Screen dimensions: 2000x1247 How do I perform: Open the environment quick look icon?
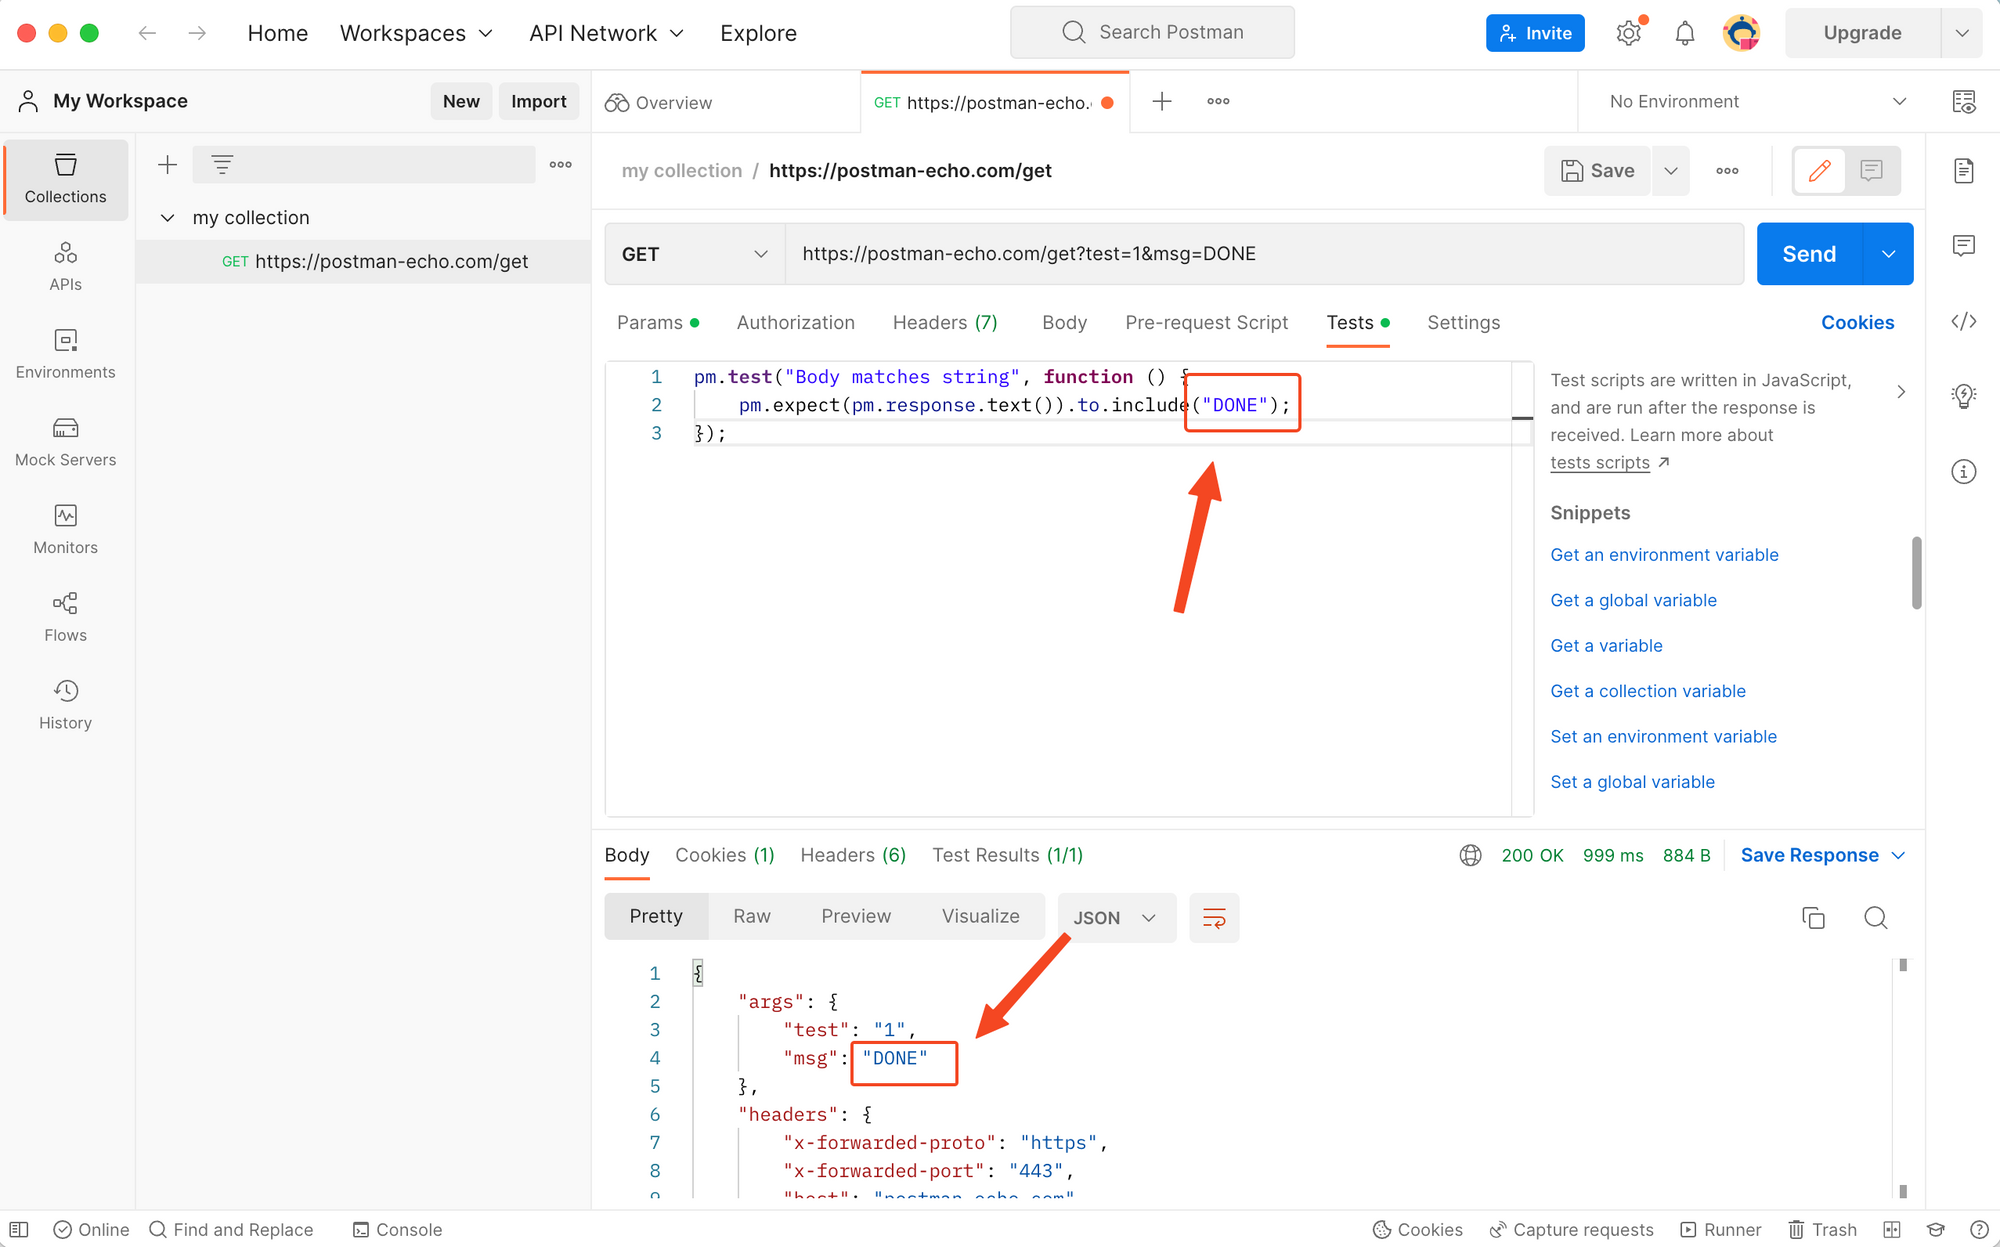(x=1963, y=101)
